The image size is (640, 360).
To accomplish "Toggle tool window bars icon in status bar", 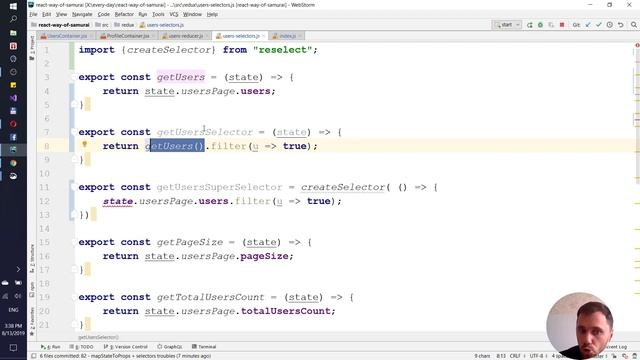I will [34, 356].
